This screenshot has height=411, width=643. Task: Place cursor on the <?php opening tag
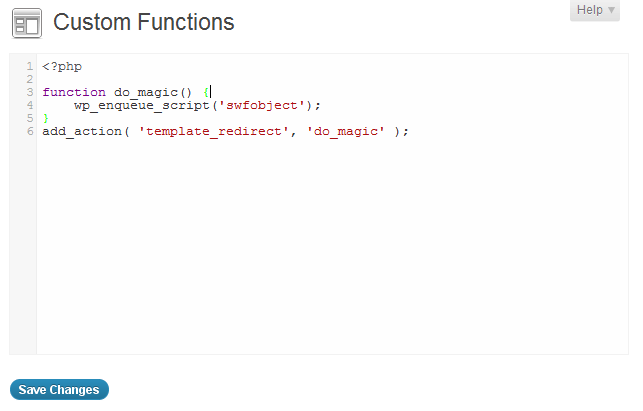62,66
